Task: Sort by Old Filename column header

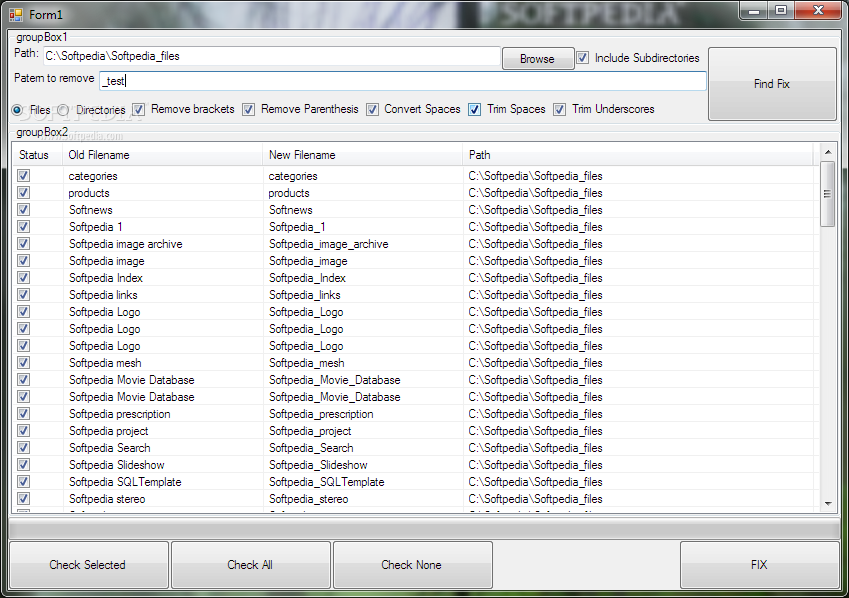Action: point(162,155)
